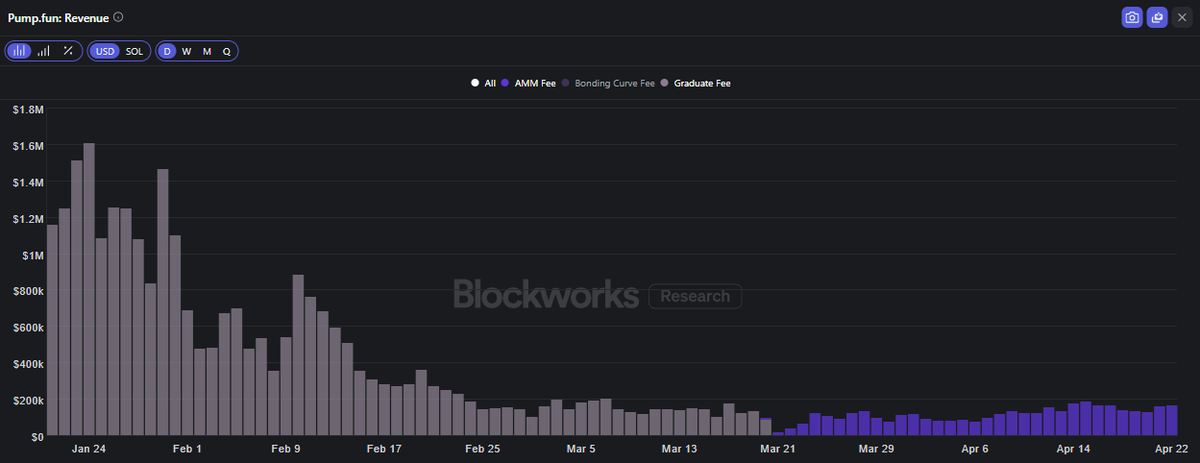Select the quarterly (Q) interval
1200x463 pixels.
click(226, 51)
